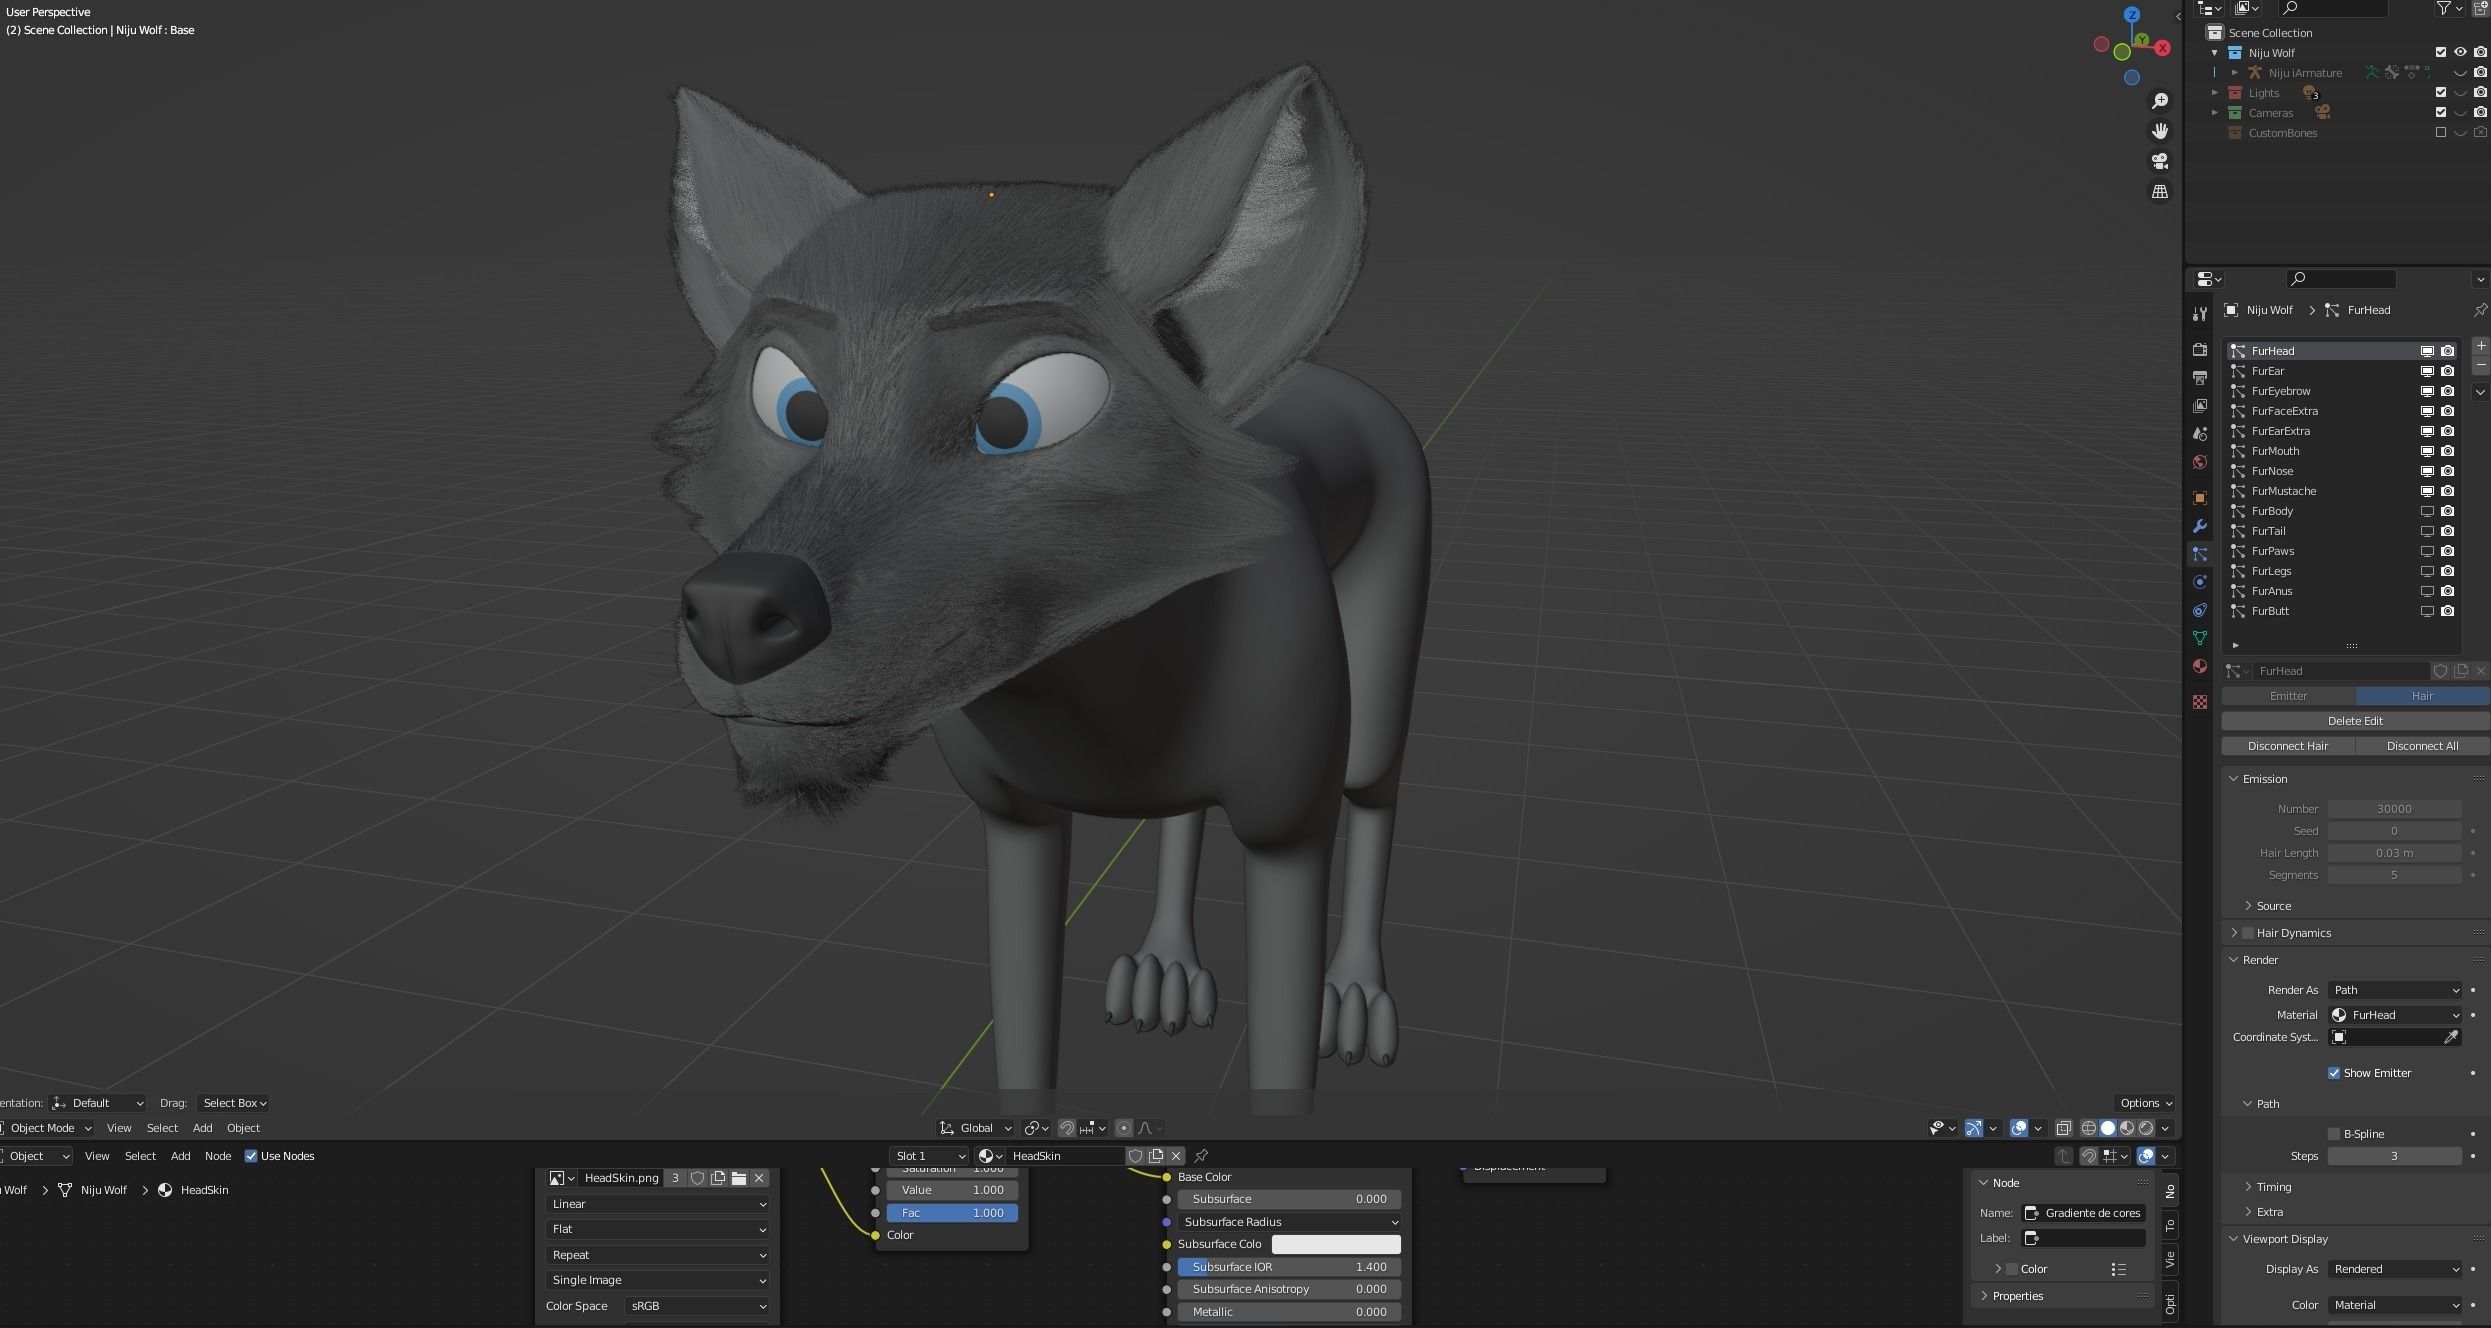
Task: Open the Output properties tab icon
Action: pos(2199,378)
